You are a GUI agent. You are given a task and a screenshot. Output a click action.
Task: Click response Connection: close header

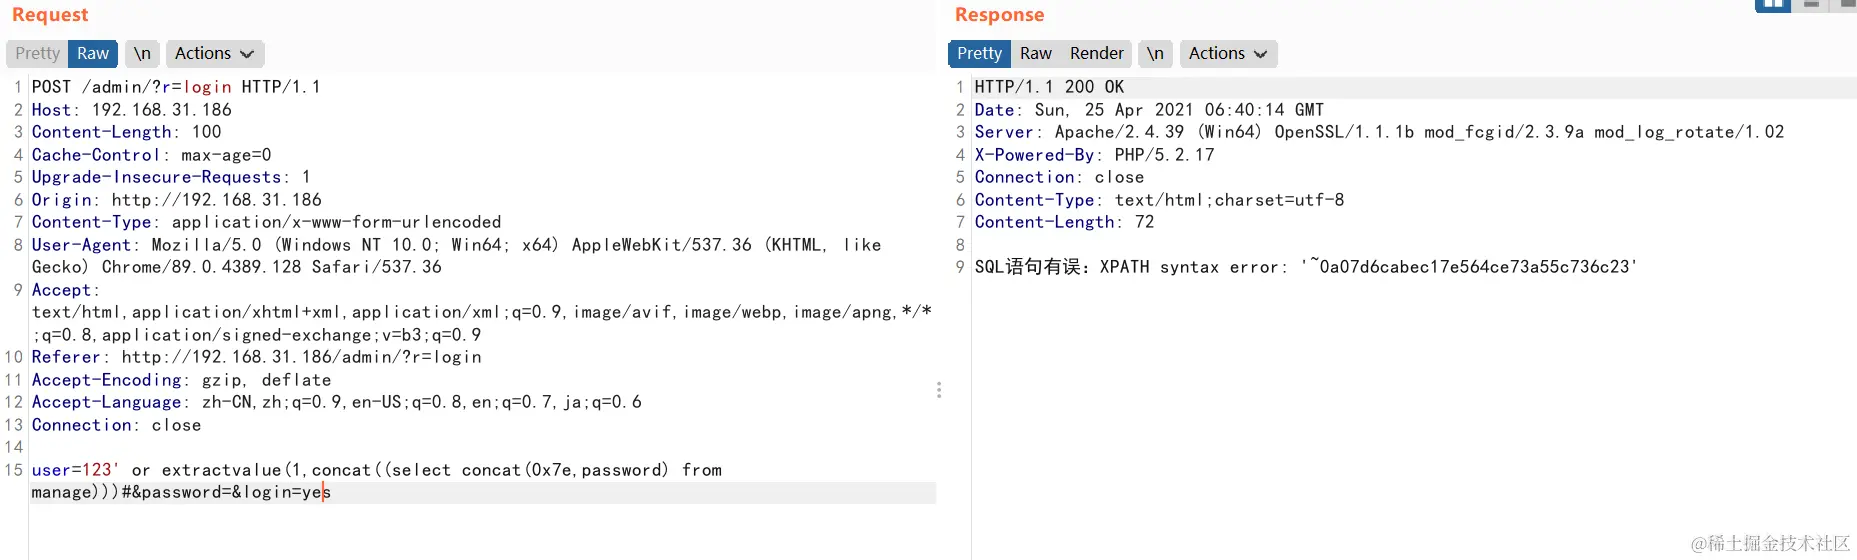(1059, 177)
